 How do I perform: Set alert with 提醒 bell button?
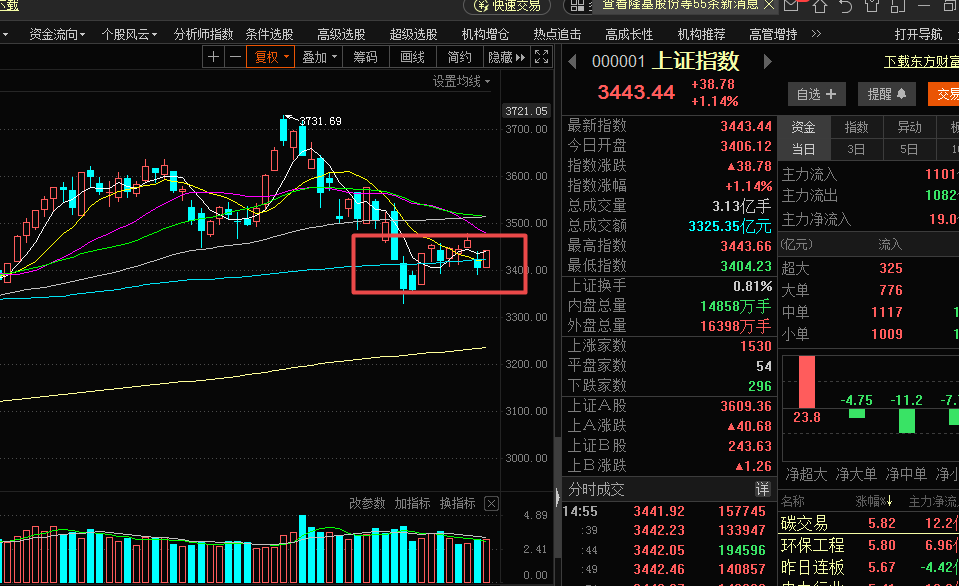[886, 94]
